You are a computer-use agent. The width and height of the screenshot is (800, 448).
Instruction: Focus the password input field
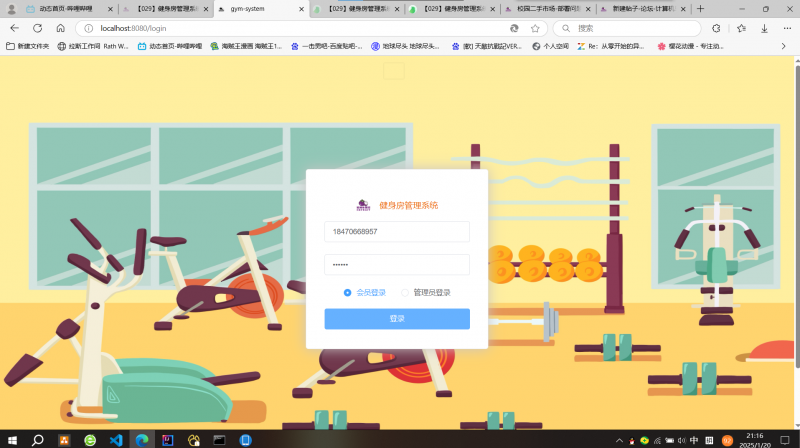pos(397,265)
